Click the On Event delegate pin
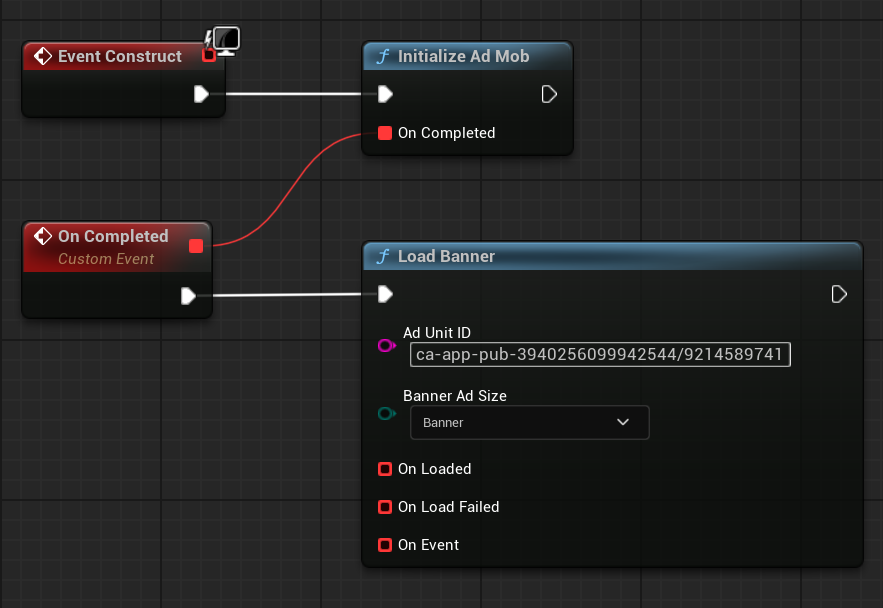 click(x=385, y=545)
